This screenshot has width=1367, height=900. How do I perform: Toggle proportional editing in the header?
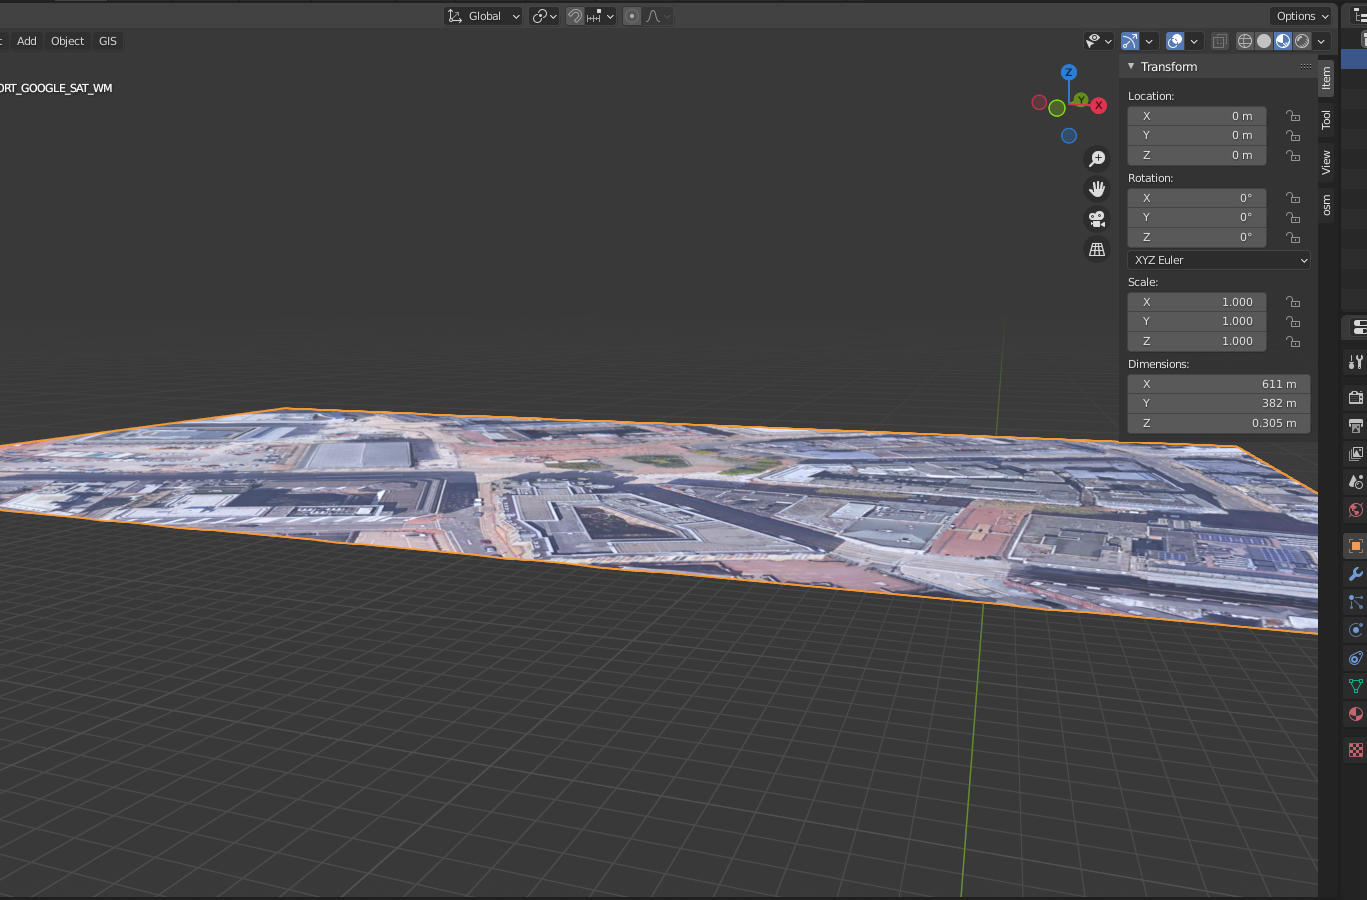pos(631,15)
